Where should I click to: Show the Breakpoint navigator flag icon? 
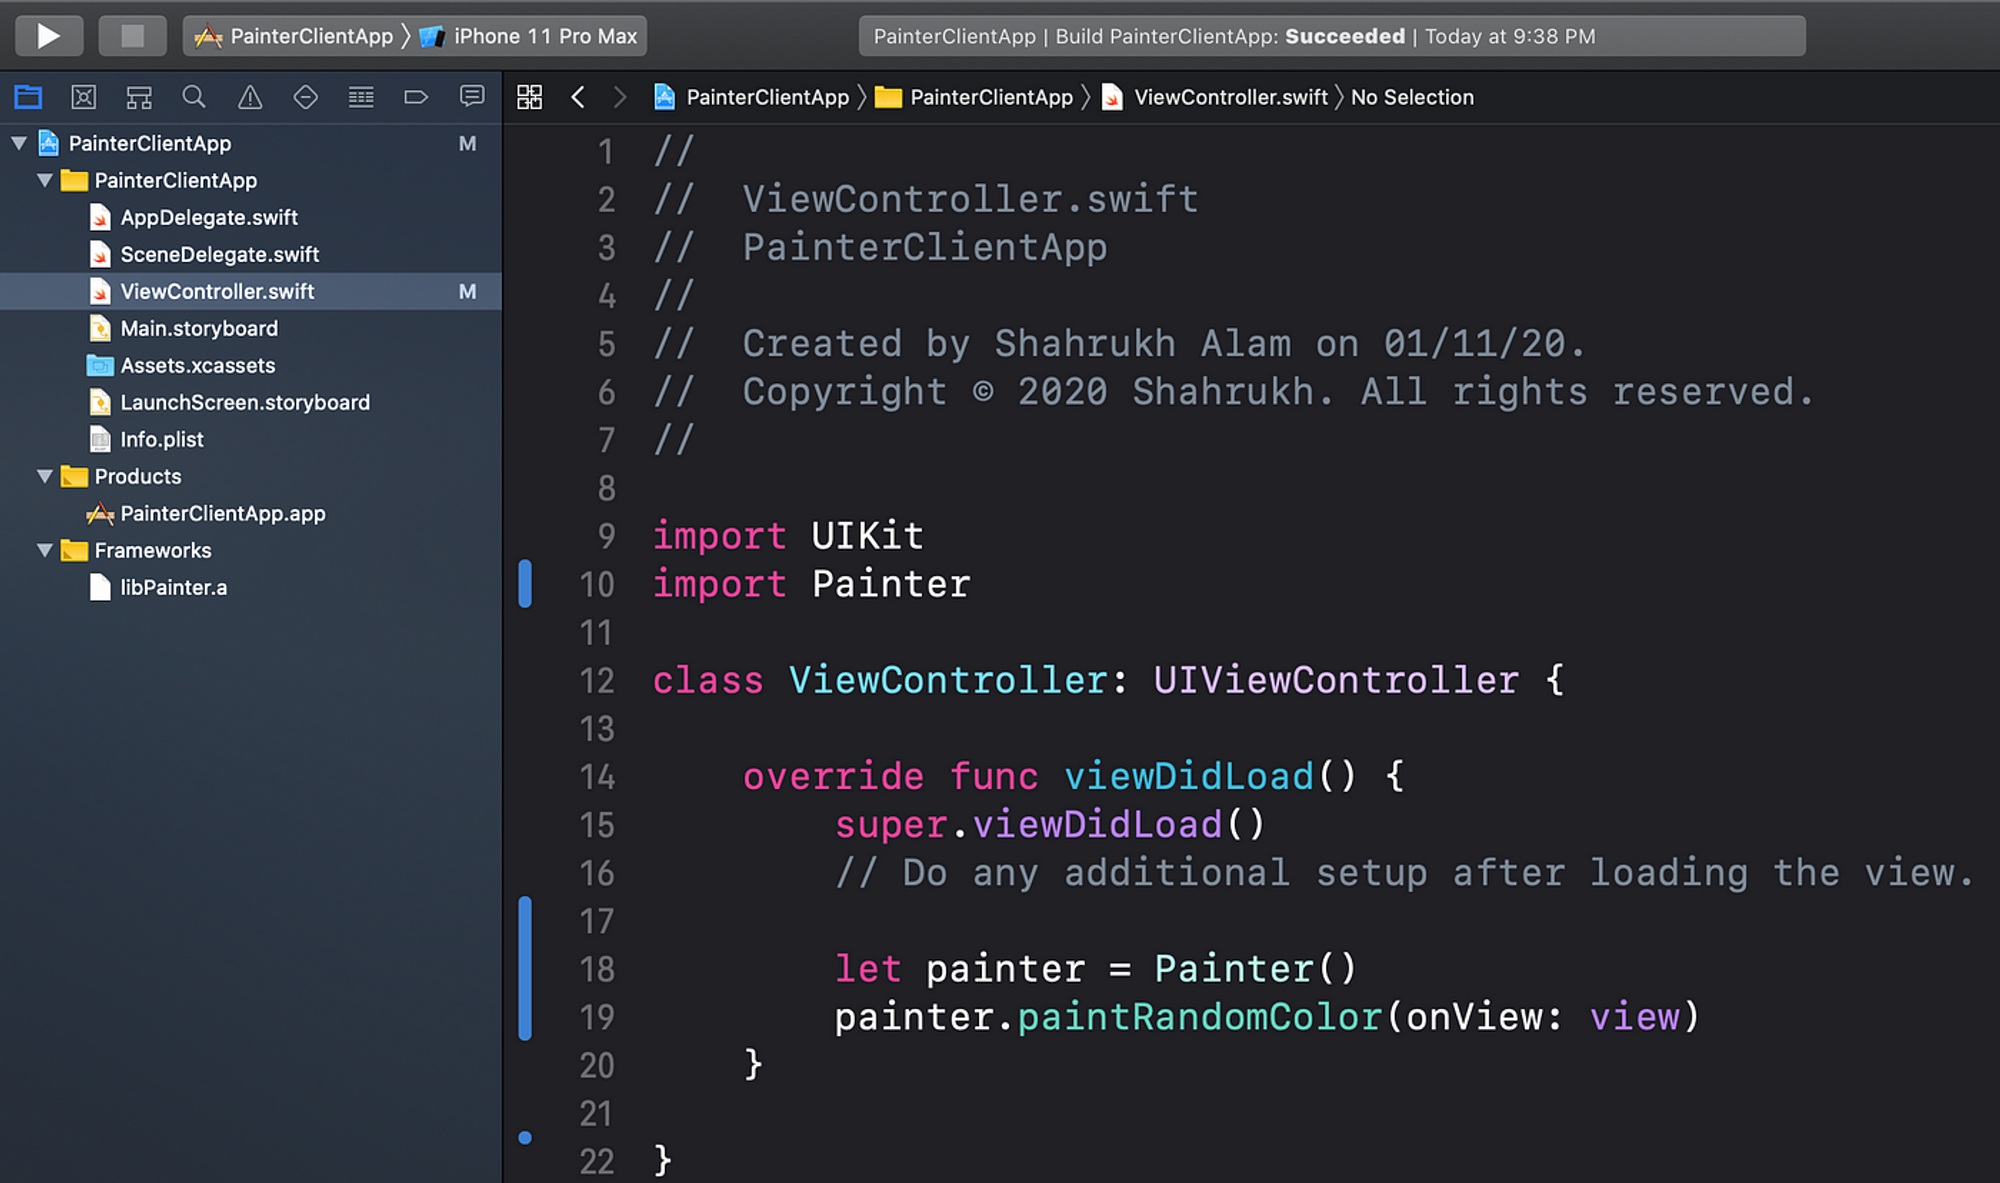pyautogui.click(x=416, y=96)
